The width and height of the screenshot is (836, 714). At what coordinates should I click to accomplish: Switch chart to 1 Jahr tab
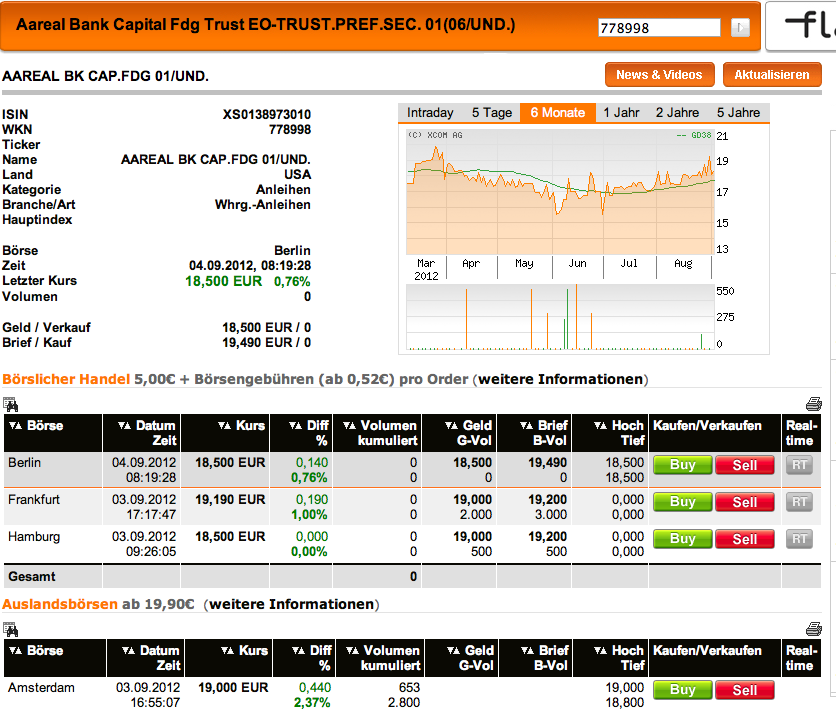[x=621, y=113]
